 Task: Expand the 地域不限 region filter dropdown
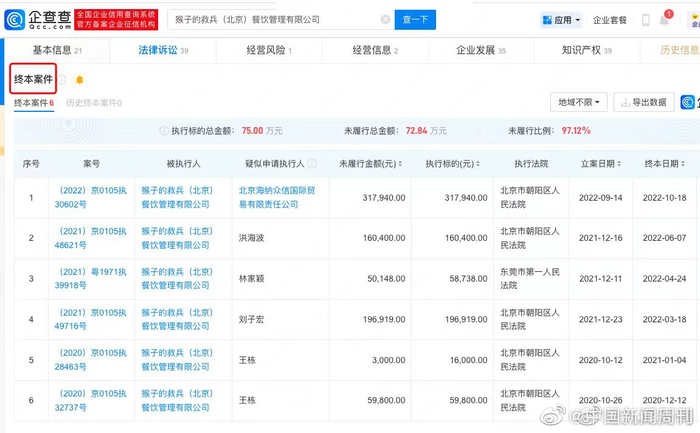tap(578, 102)
